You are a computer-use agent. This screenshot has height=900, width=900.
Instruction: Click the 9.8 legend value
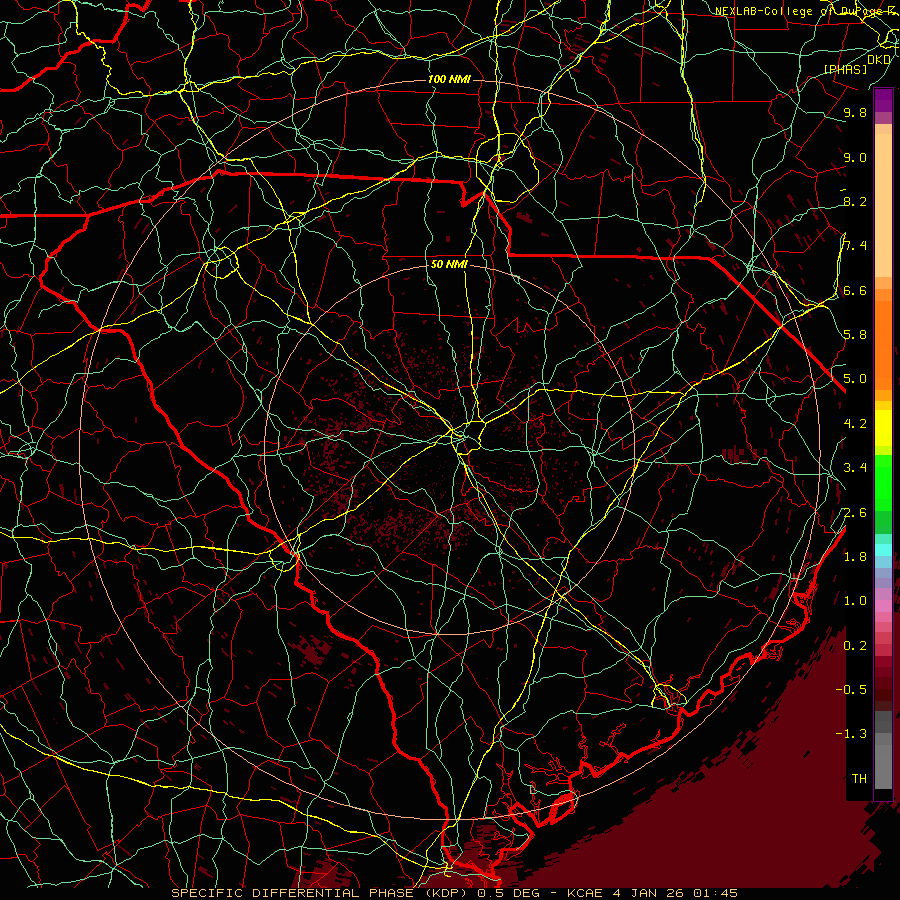855,112
